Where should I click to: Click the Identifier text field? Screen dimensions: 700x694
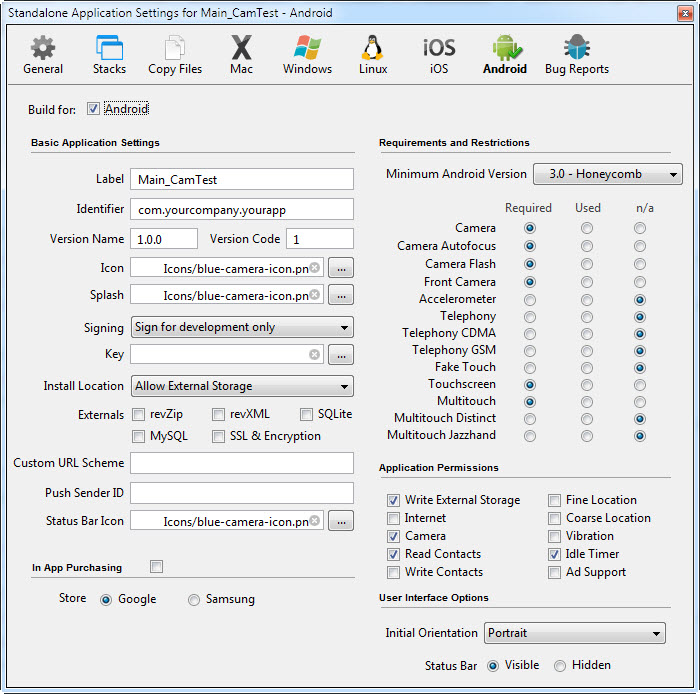pyautogui.click(x=242, y=209)
